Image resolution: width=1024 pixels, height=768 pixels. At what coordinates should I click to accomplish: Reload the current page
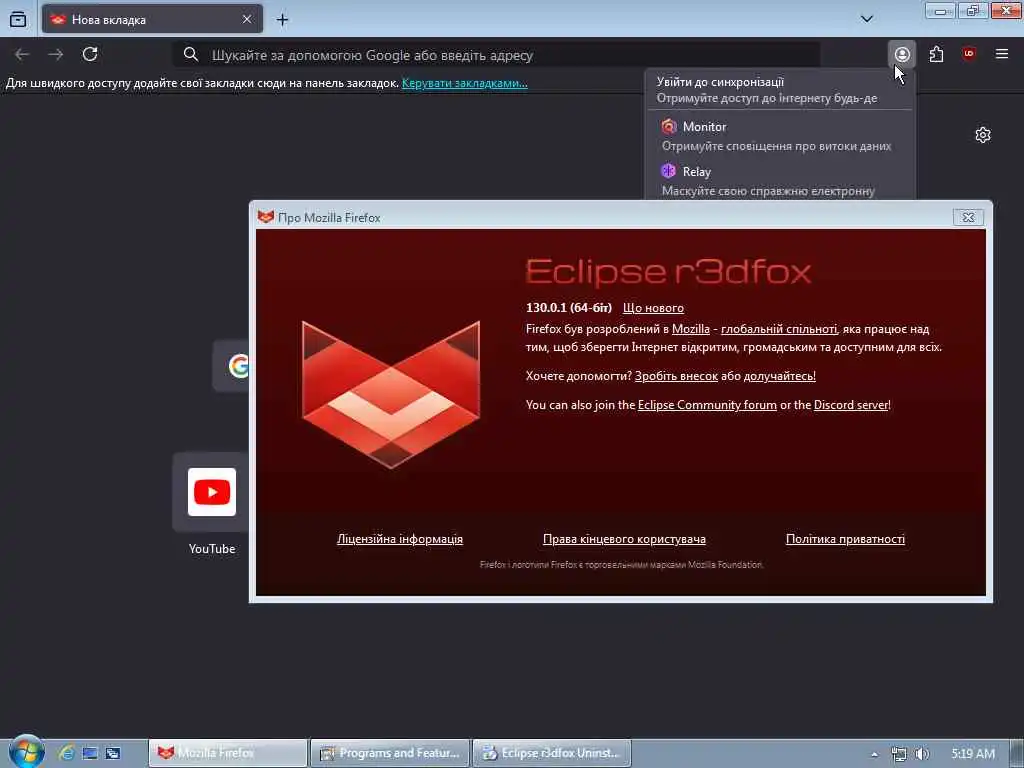(90, 54)
